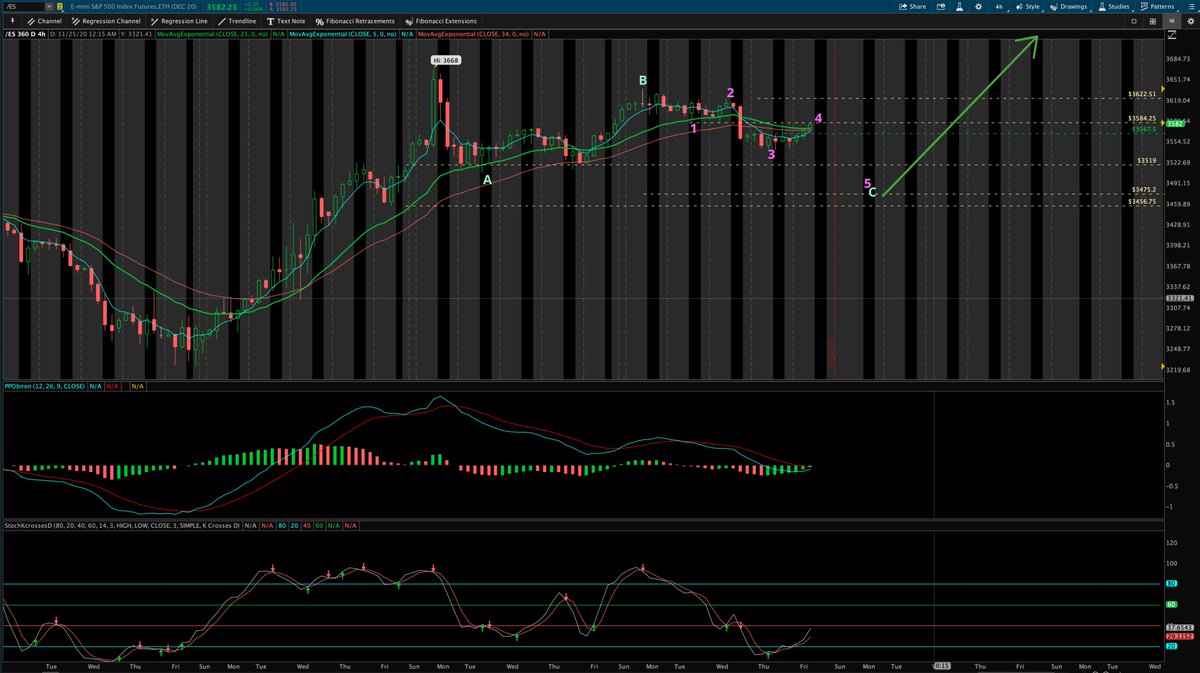Open the symbol dropdown arrow
The height and width of the screenshot is (673, 1200).
49,6
